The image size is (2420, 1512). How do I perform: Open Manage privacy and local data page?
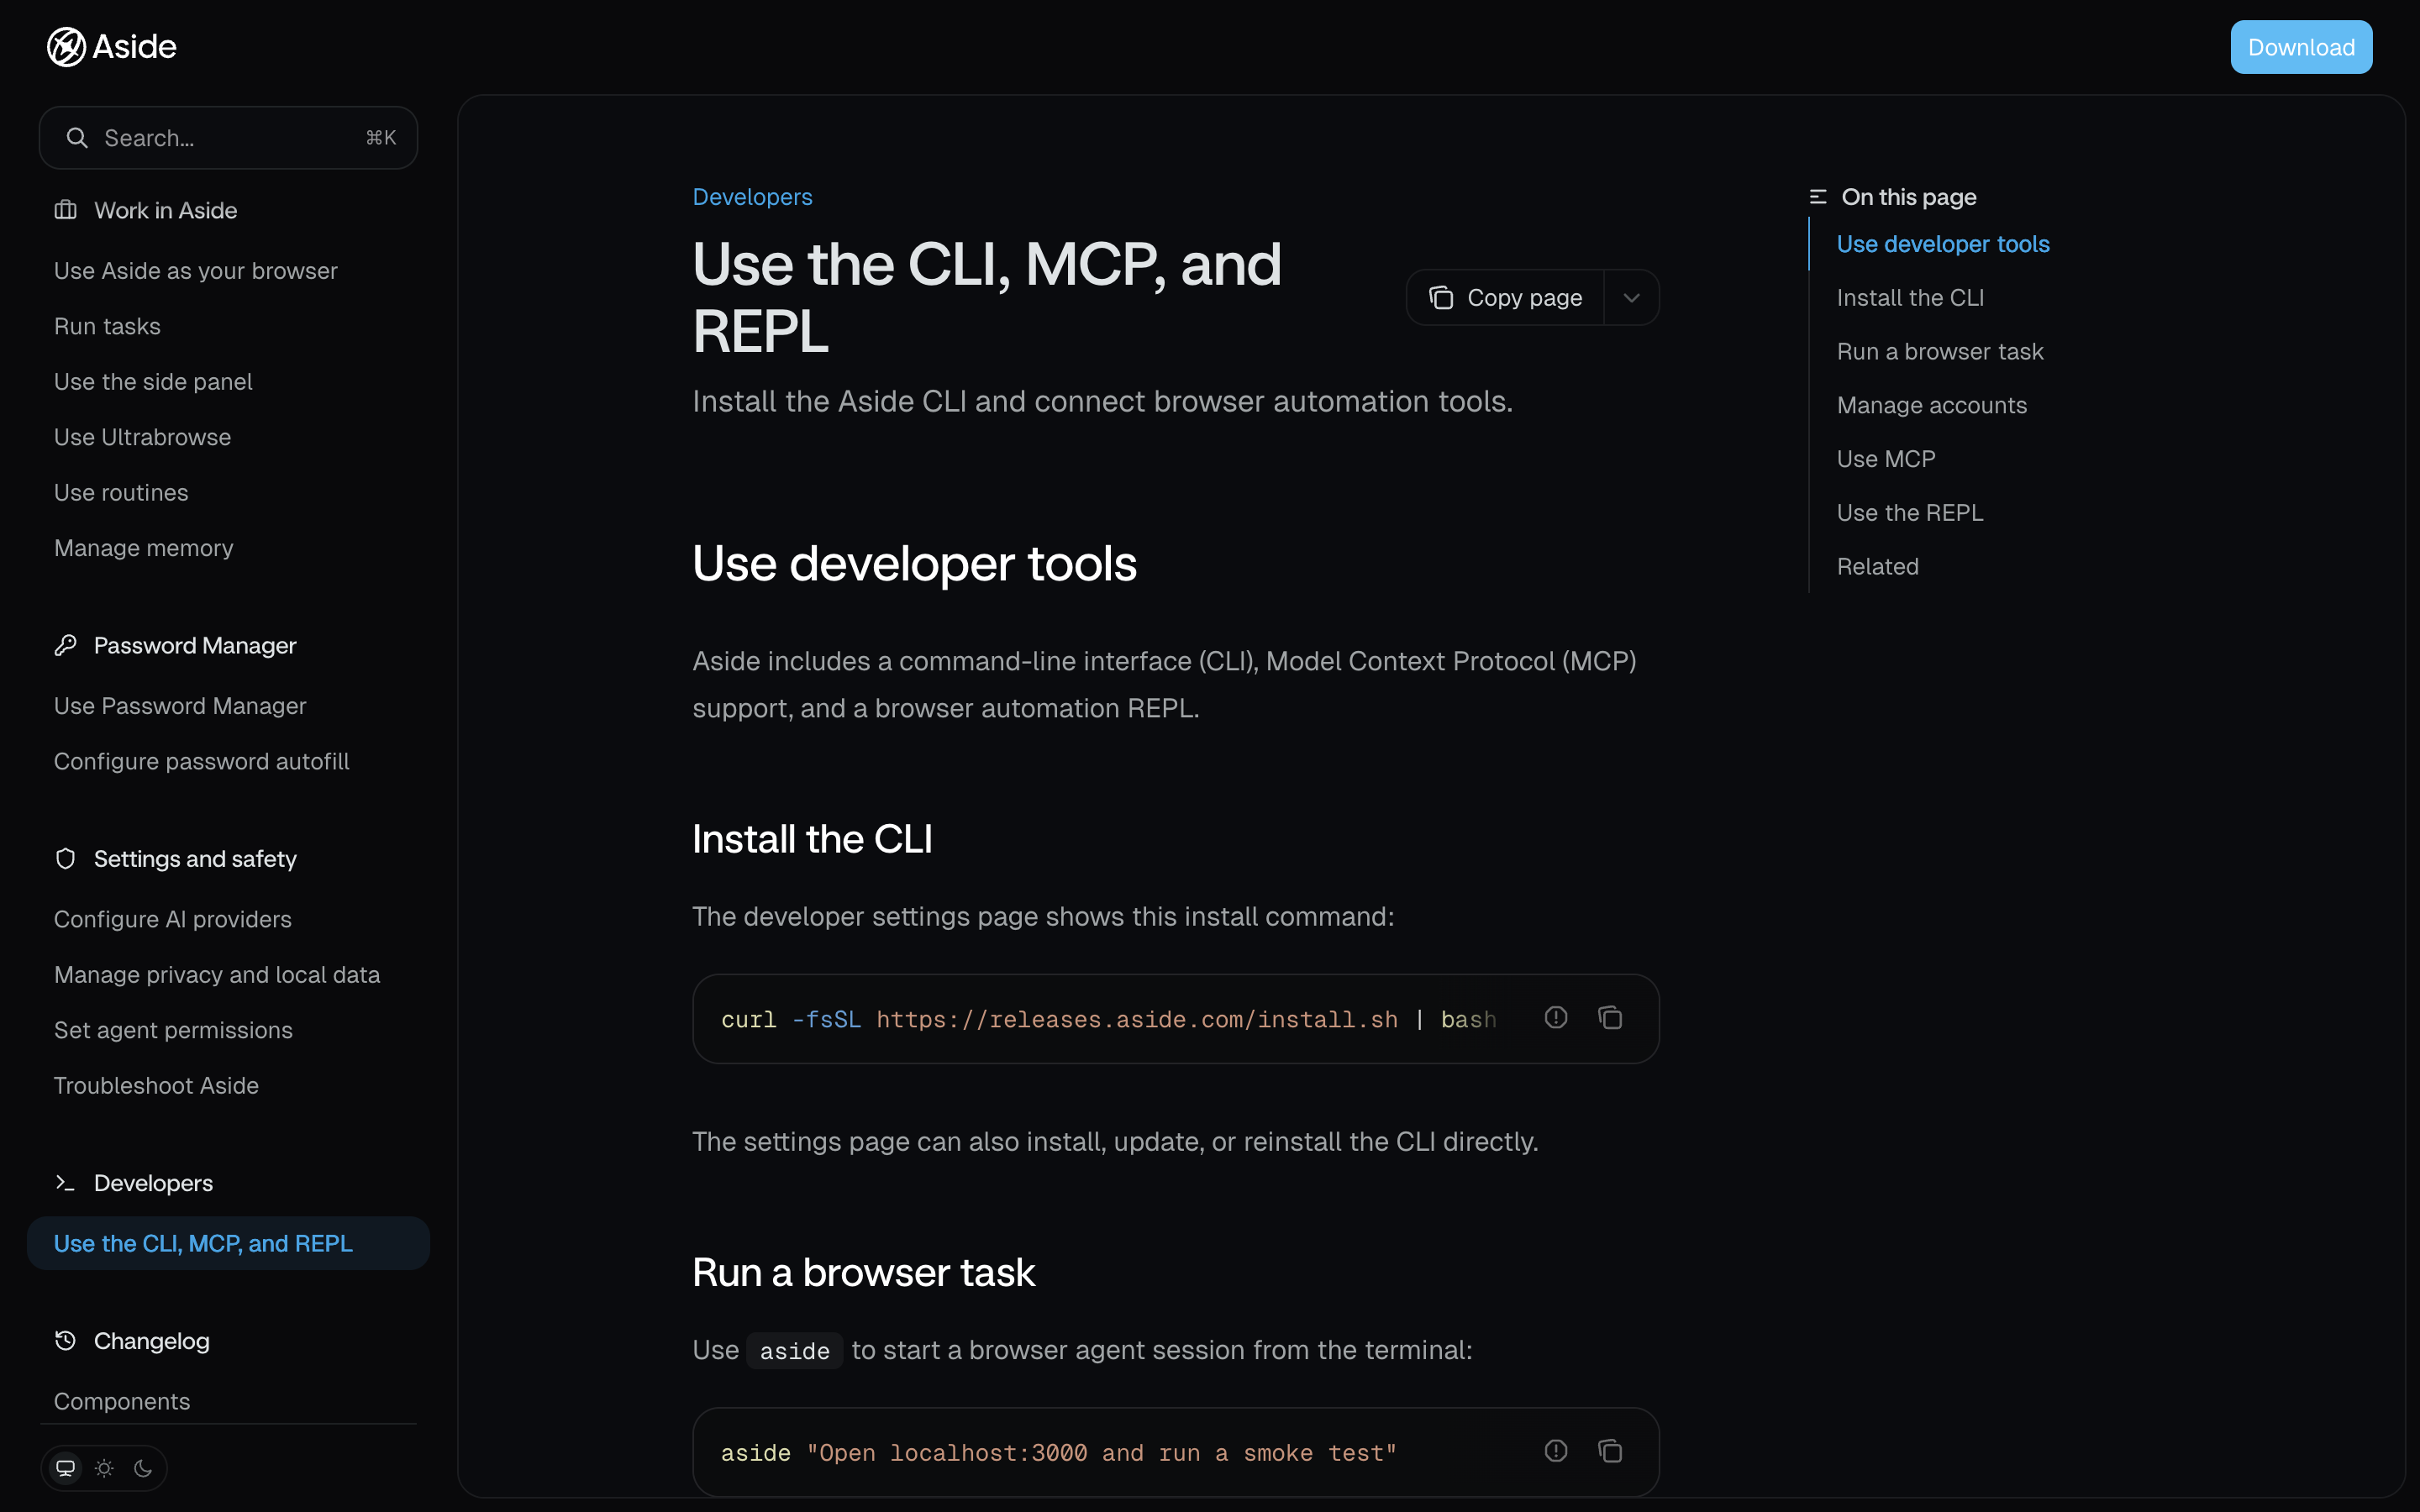click(x=217, y=975)
